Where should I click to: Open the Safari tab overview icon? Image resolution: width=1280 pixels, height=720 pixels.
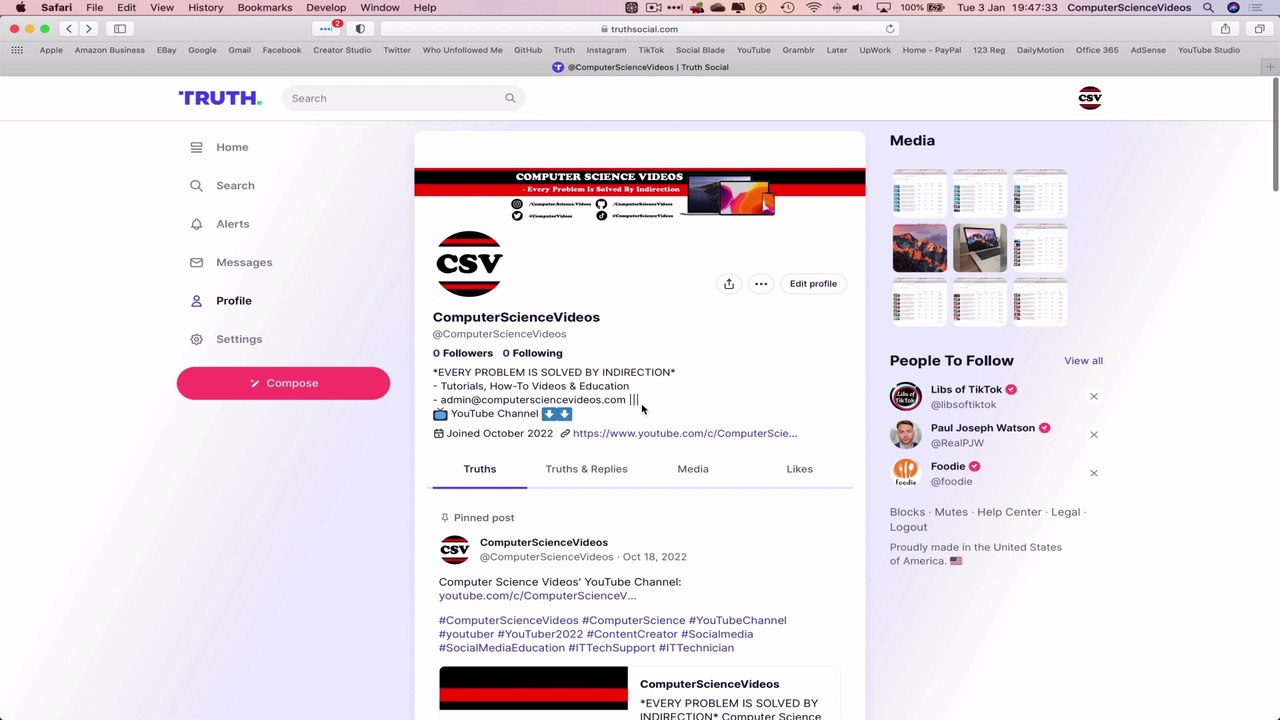(1258, 29)
